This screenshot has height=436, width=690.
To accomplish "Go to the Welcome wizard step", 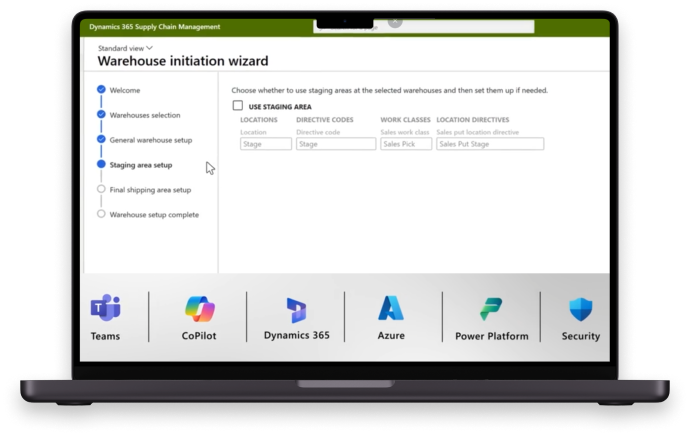I will pyautogui.click(x=125, y=90).
